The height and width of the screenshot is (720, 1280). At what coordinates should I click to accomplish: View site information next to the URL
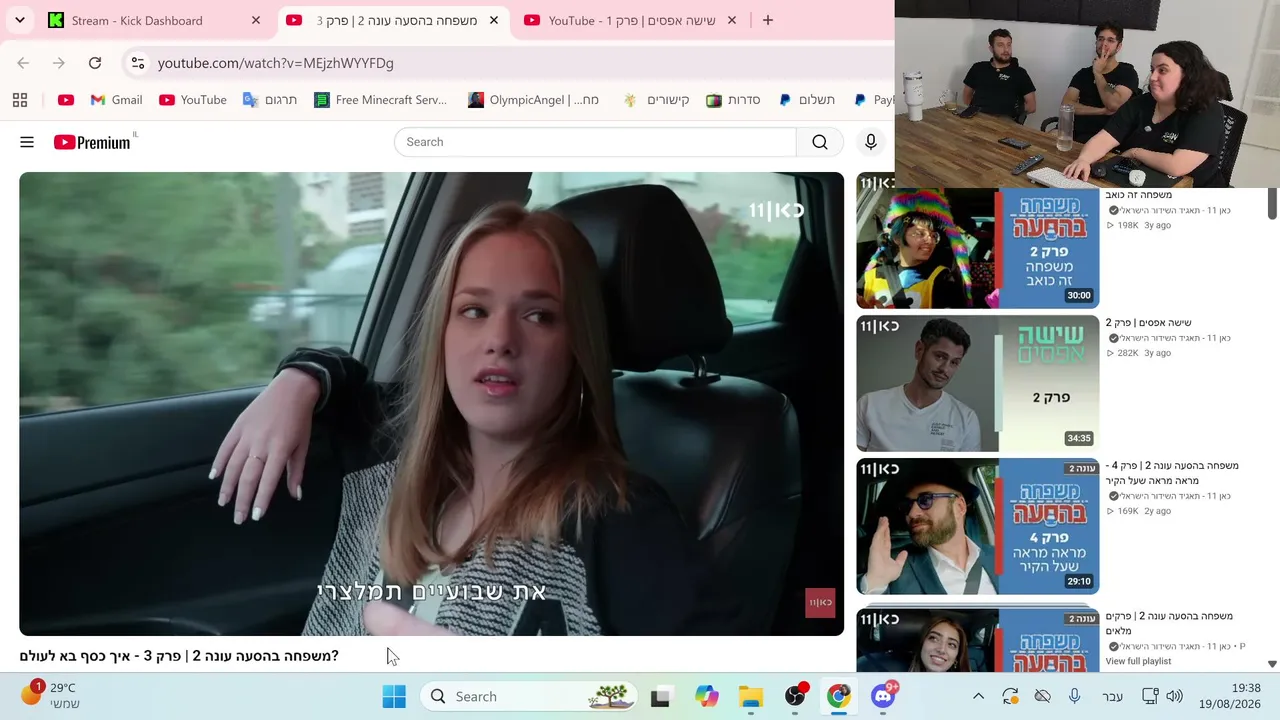138,63
